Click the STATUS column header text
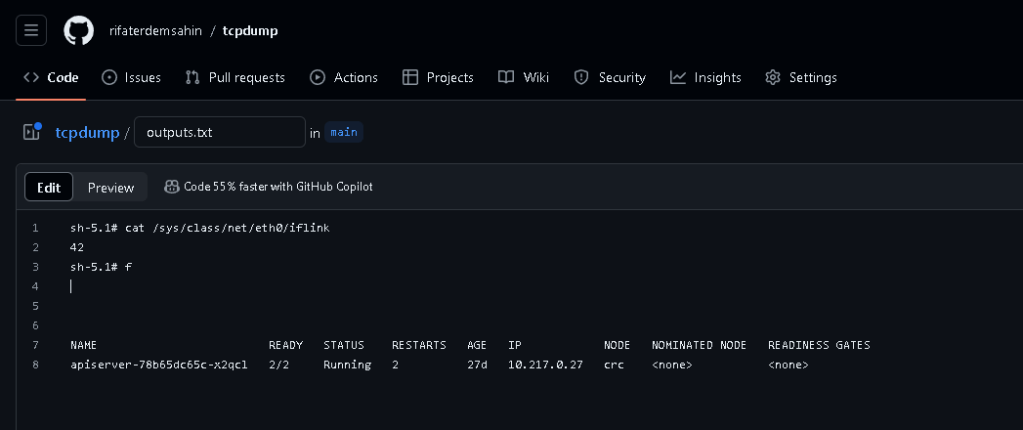 tap(344, 345)
